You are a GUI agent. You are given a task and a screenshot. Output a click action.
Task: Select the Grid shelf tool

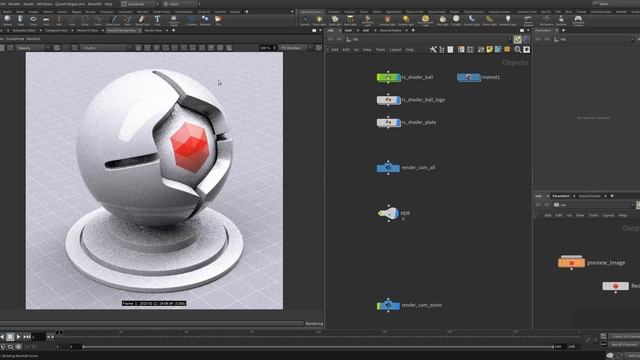(46, 20)
